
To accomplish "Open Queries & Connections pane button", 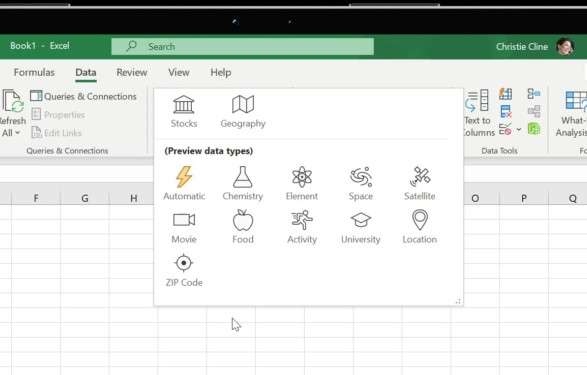I will [x=83, y=96].
